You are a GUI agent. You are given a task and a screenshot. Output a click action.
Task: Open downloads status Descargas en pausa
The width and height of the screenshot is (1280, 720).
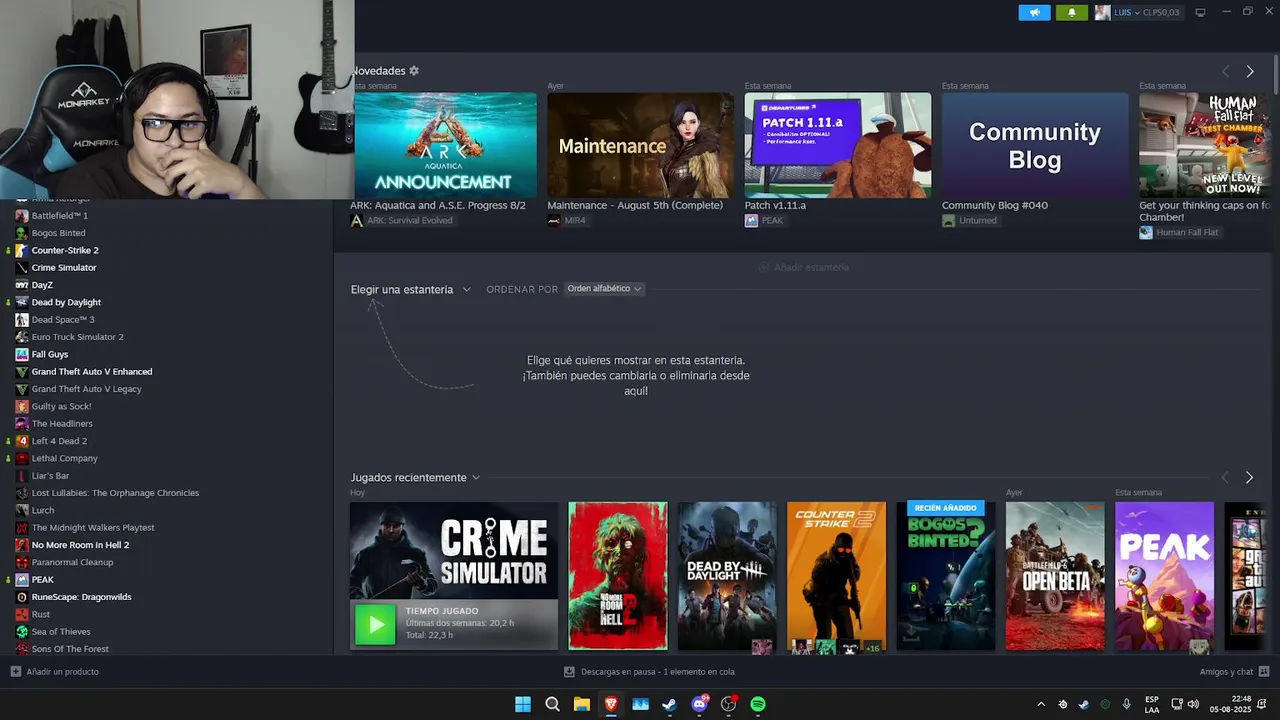(649, 672)
